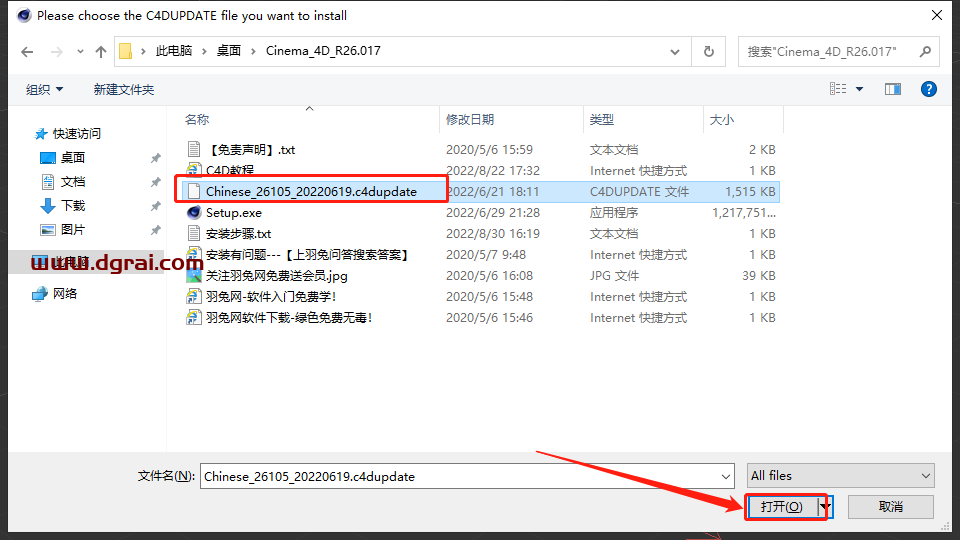
Task: Toggle the preview pane icon
Action: (893, 89)
